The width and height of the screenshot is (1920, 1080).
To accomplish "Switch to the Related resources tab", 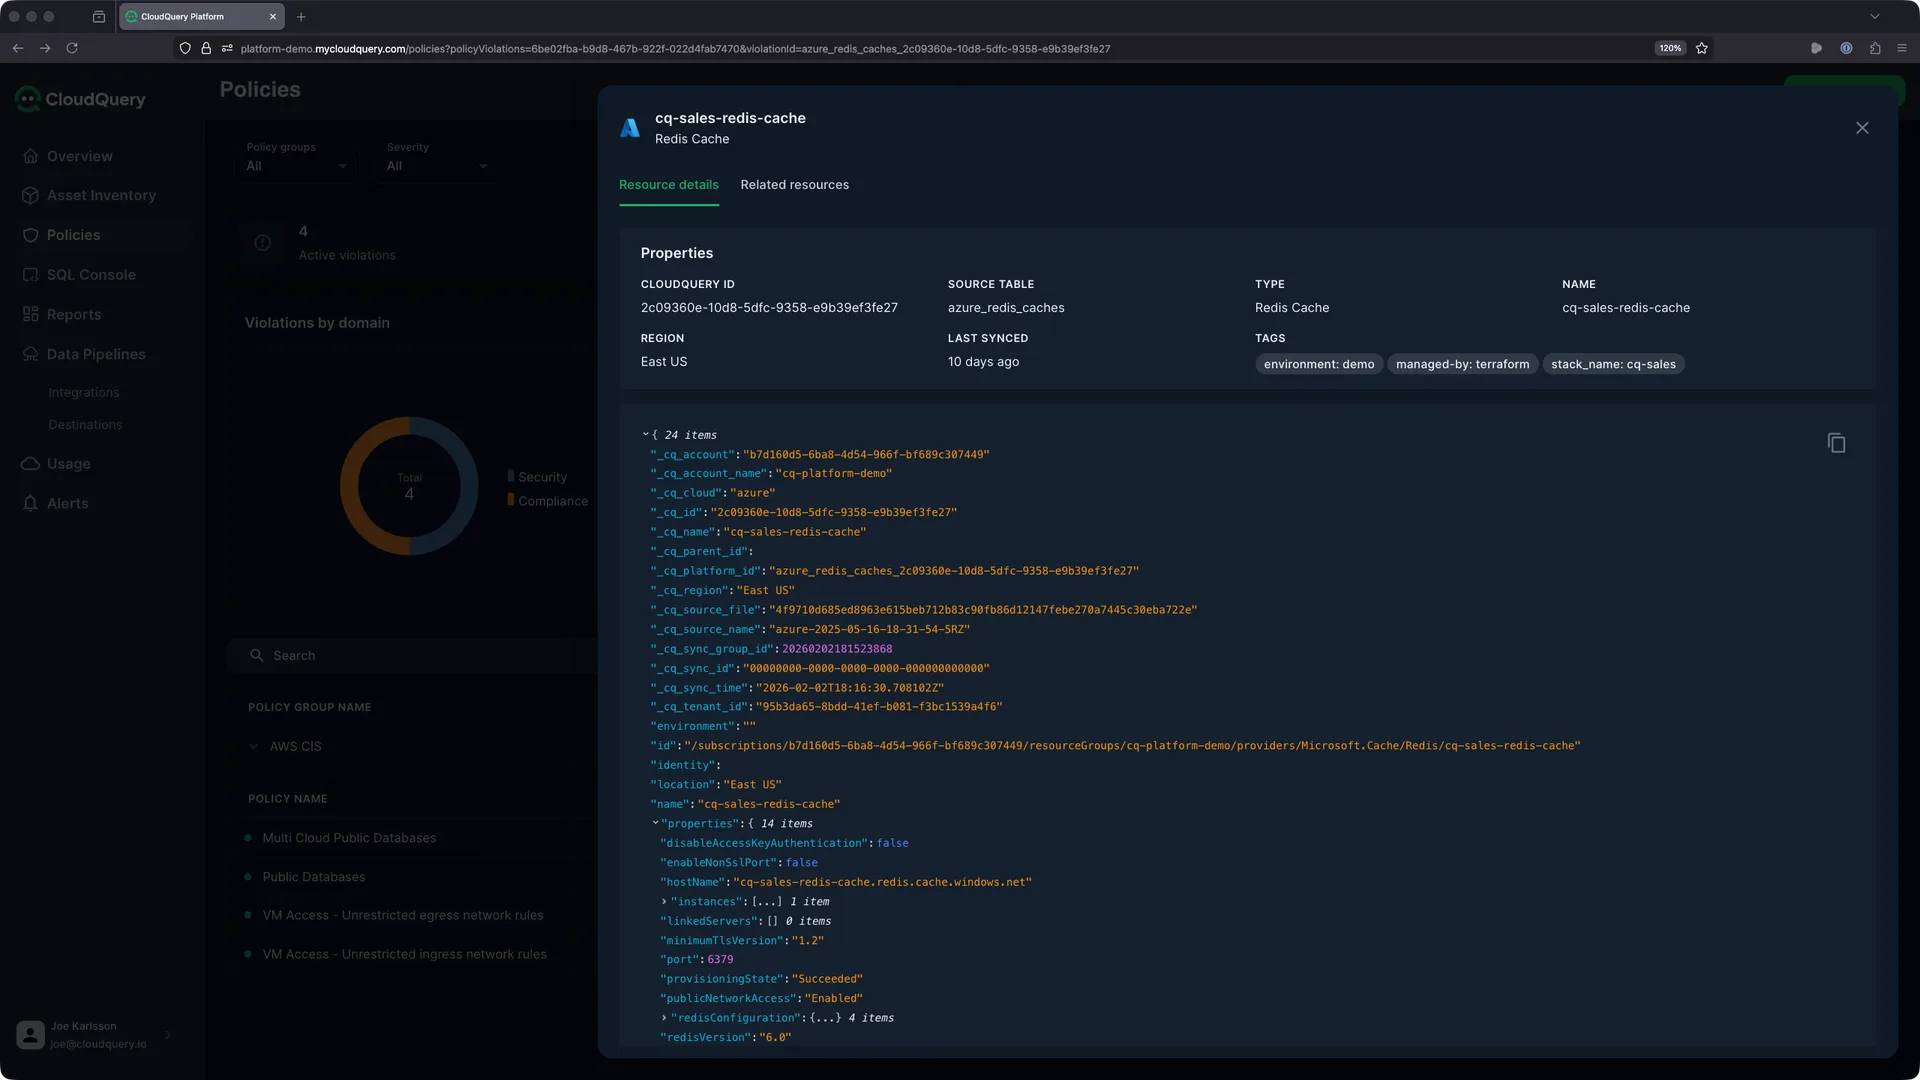I will [x=794, y=185].
